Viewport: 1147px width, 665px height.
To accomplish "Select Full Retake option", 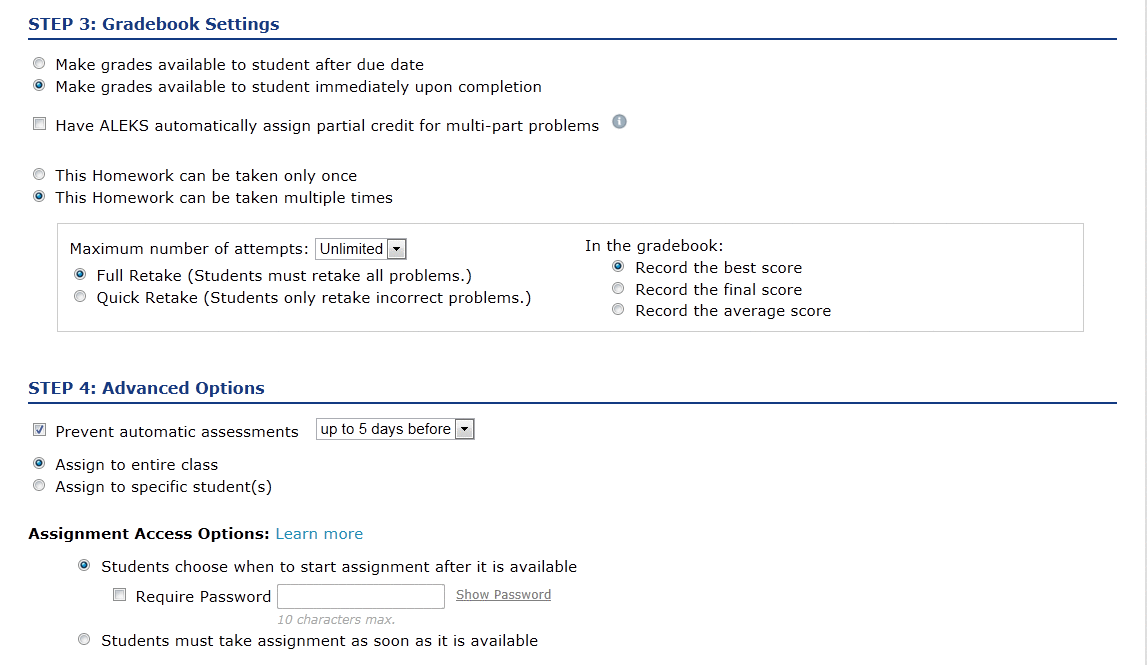I will (80, 274).
